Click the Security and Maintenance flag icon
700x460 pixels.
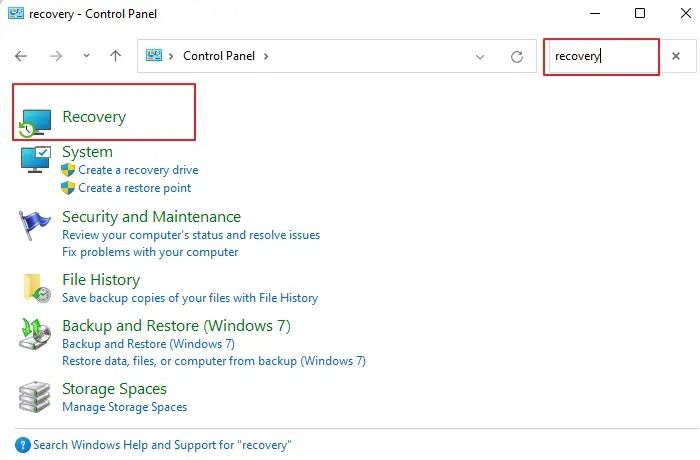pos(35,225)
